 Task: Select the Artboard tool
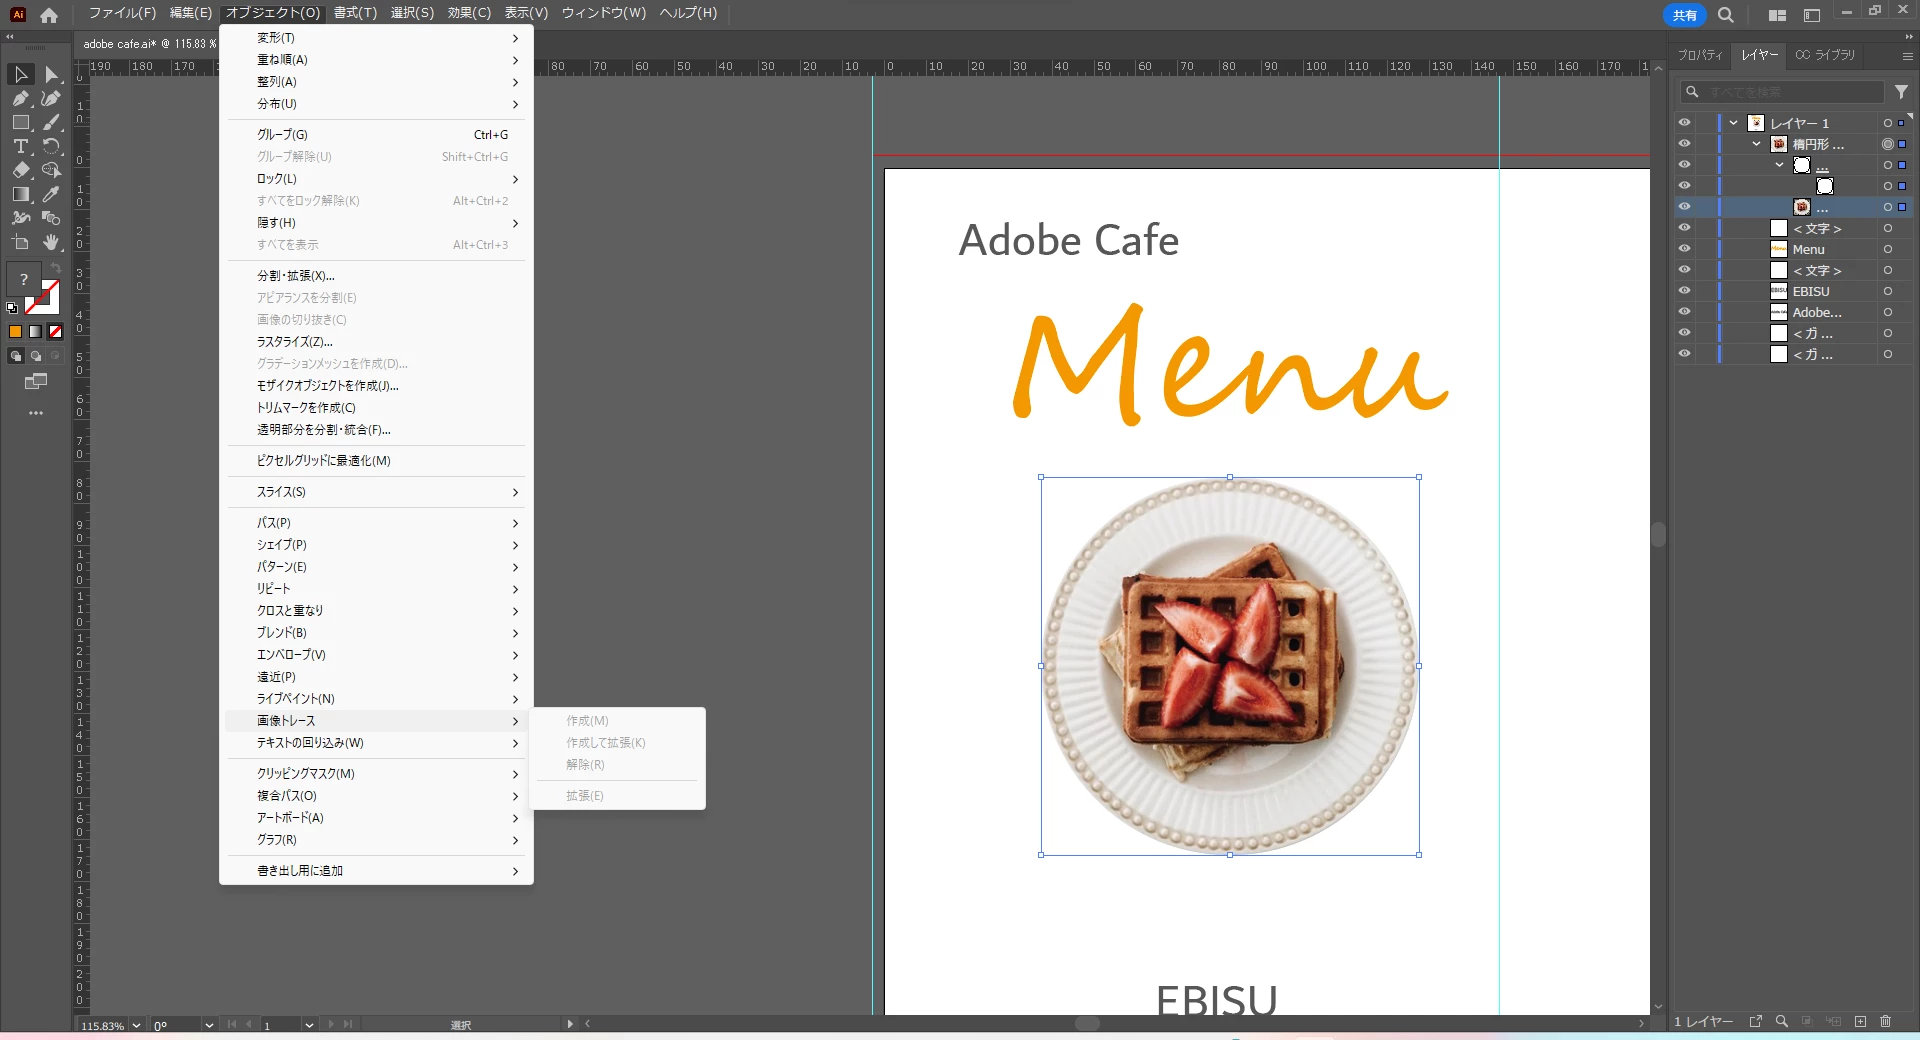[21, 243]
